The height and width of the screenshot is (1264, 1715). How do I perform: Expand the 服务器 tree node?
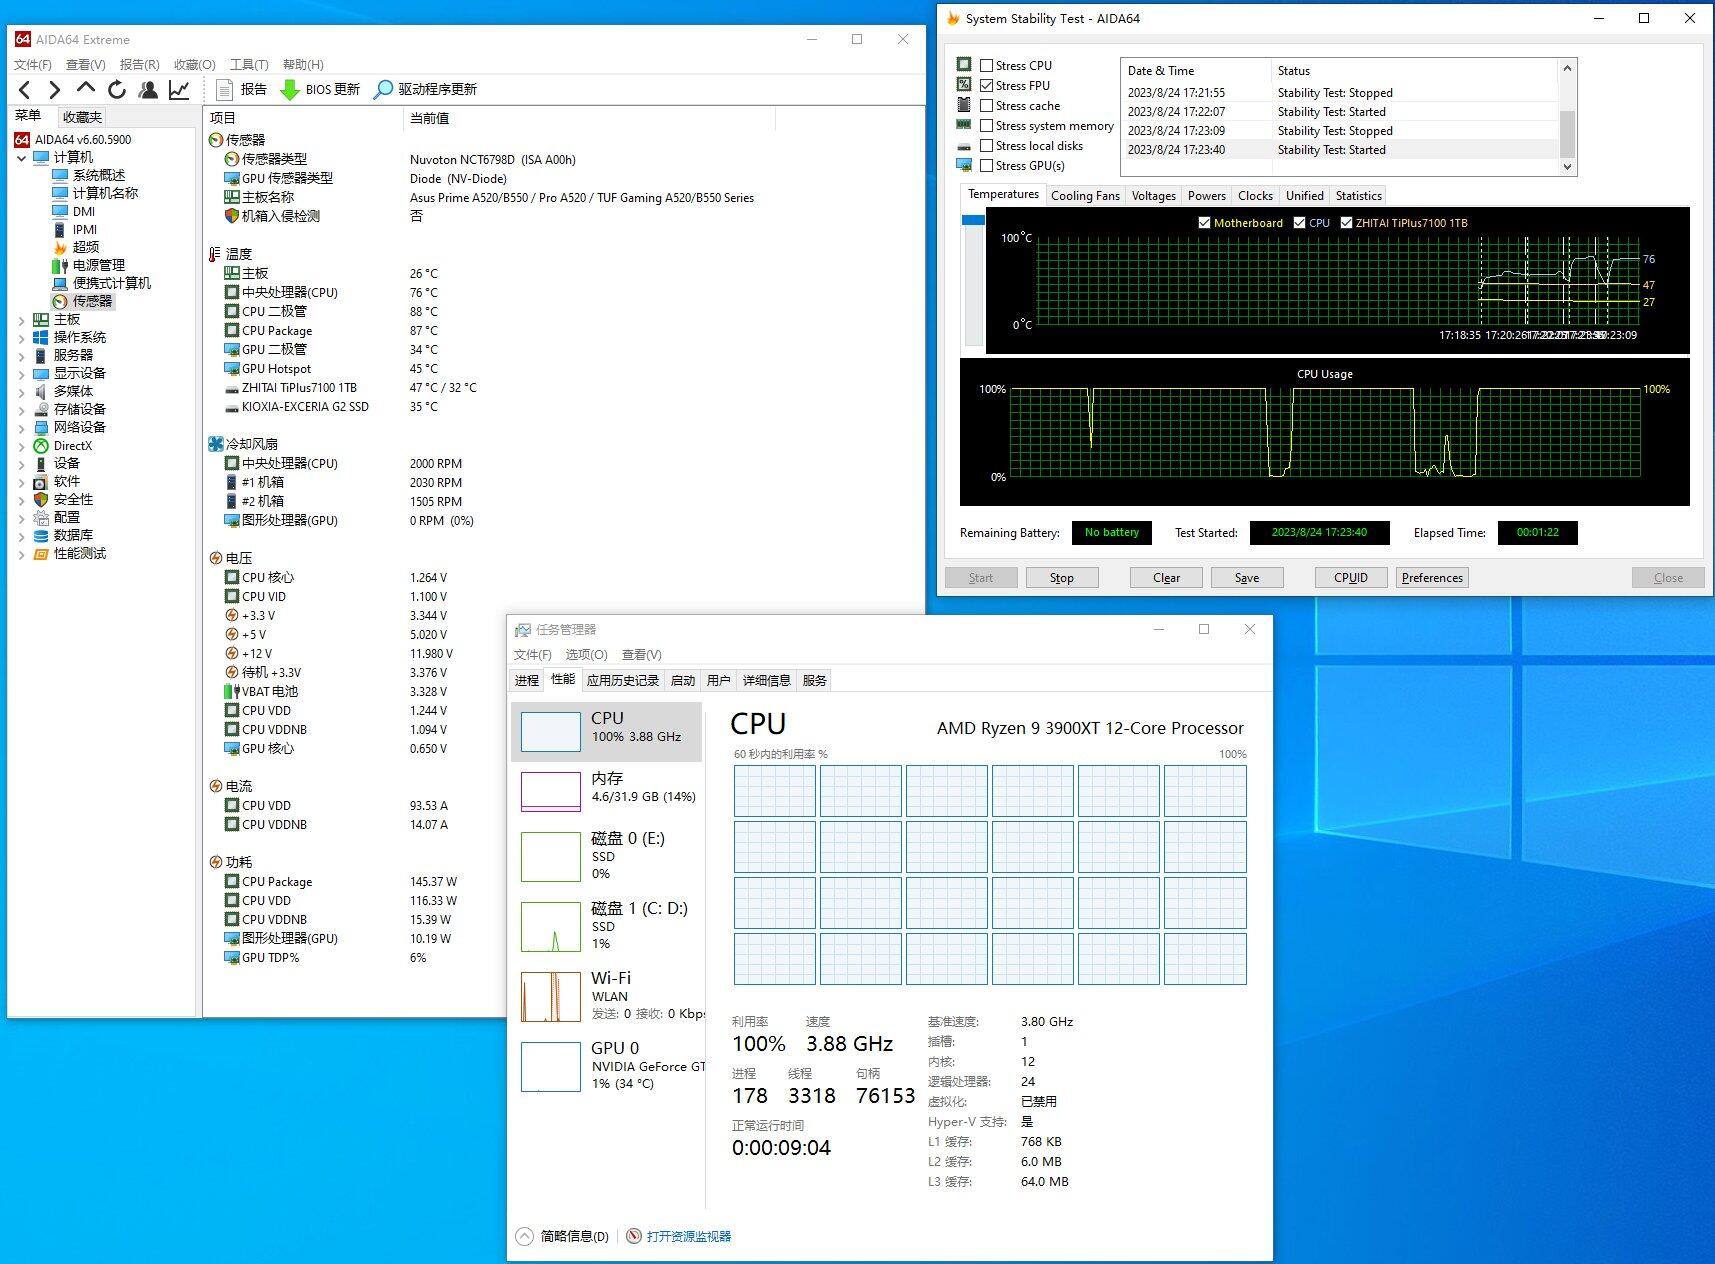[x=22, y=356]
